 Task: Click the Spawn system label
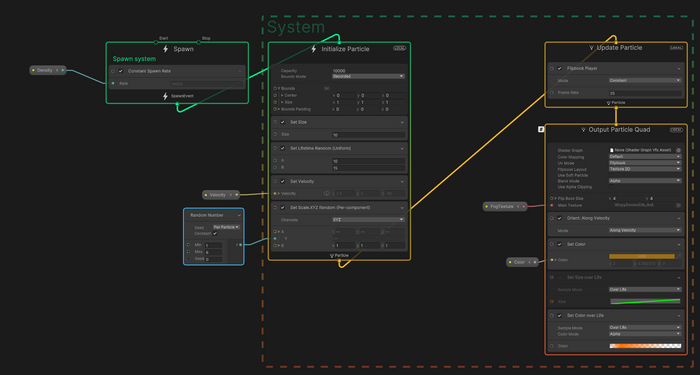134,59
